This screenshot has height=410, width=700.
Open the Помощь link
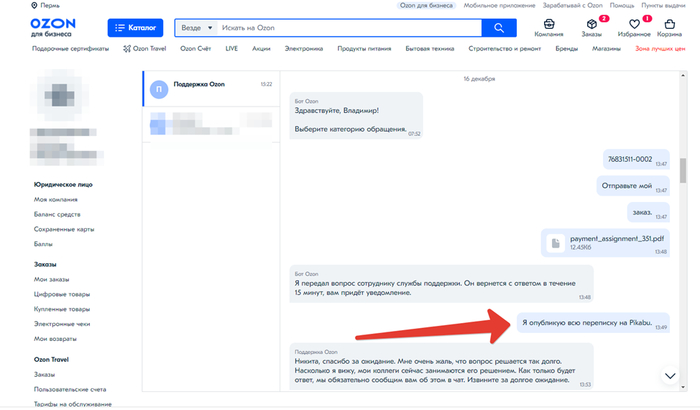(622, 5)
